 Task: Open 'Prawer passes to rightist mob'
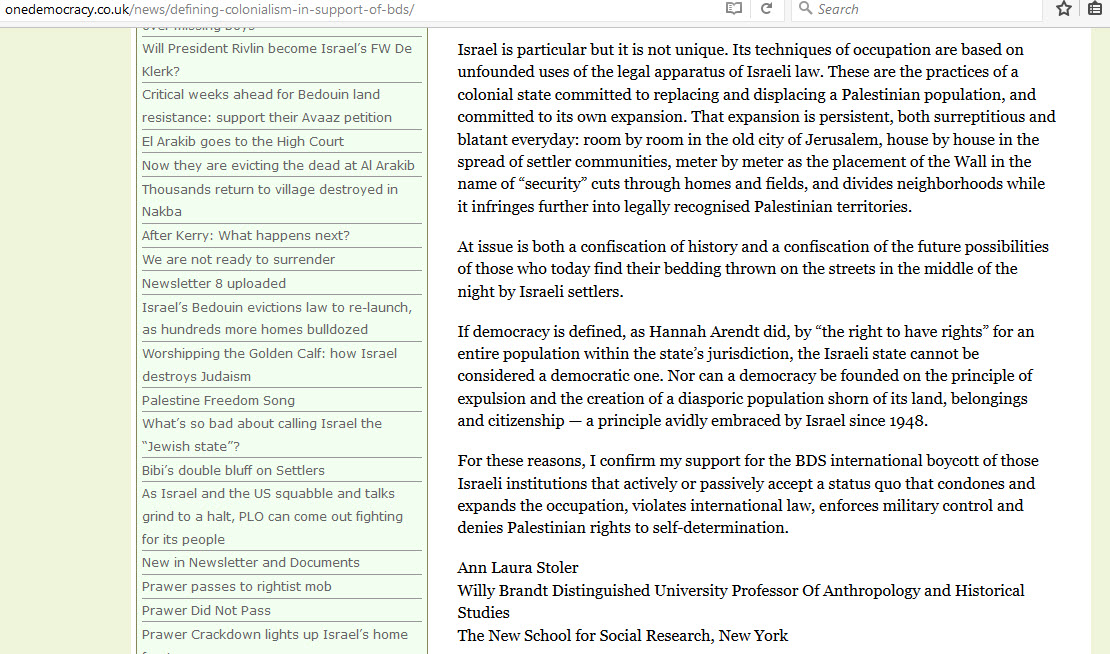coord(236,587)
